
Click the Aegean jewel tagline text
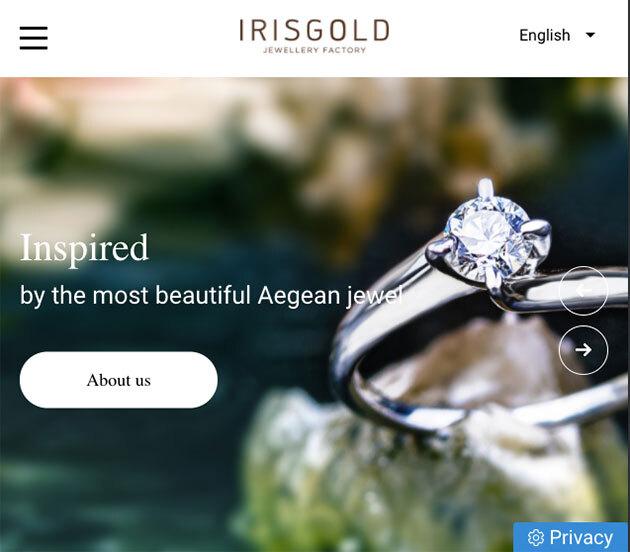(211, 295)
